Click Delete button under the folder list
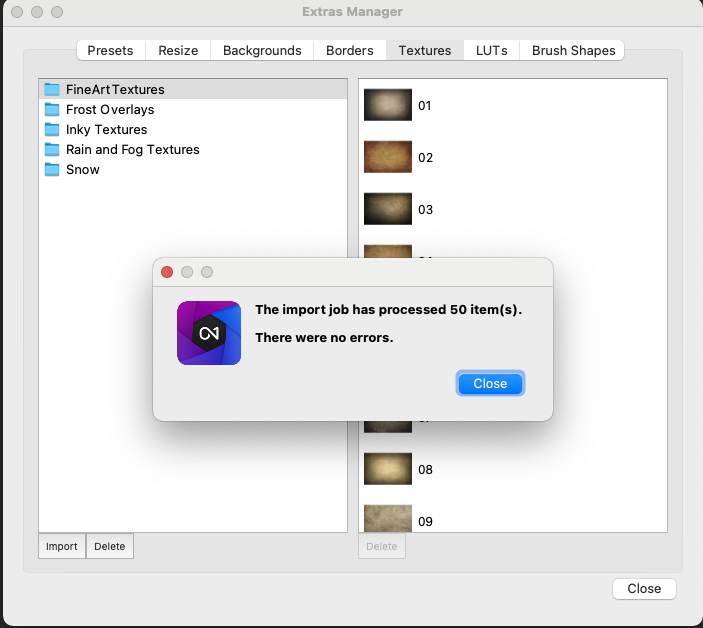This screenshot has height=628, width=703. 110,546
